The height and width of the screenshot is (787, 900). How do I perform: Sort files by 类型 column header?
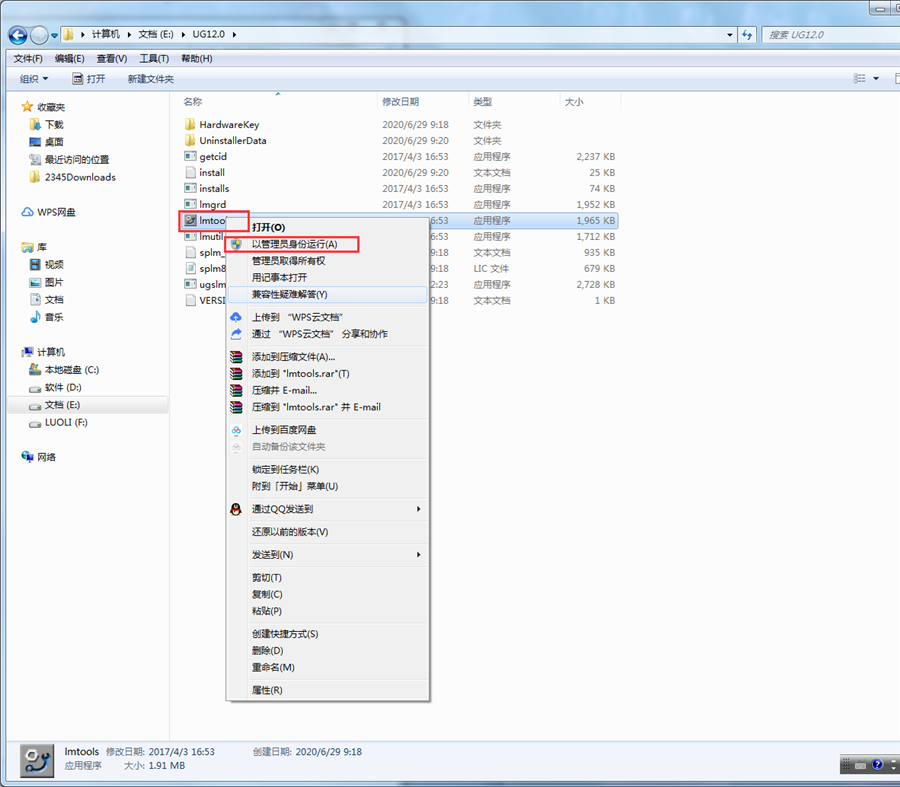[x=483, y=102]
